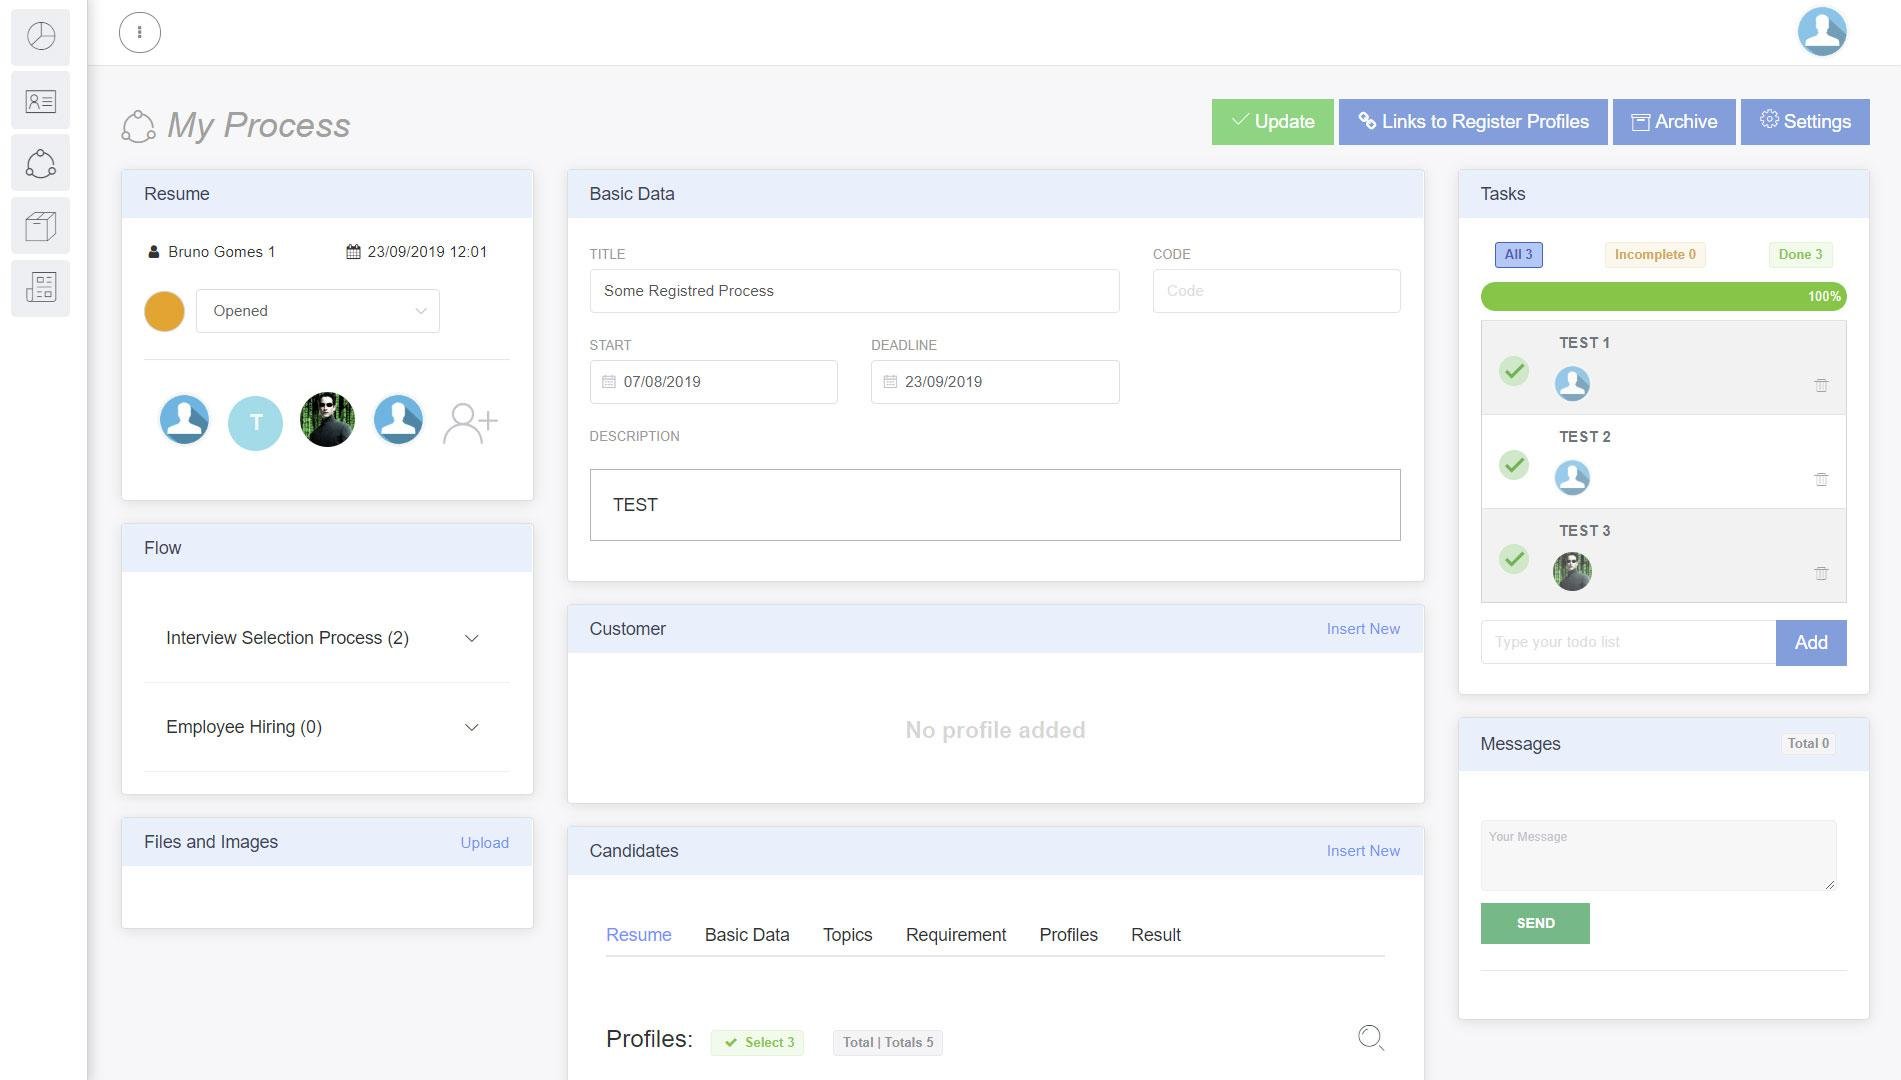The height and width of the screenshot is (1080, 1901).
Task: Expand Interview Selection Process (2) flow
Action: coord(327,638)
